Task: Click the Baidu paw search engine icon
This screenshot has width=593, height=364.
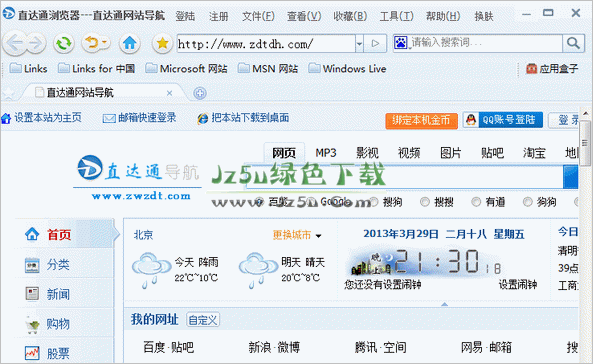Action: [x=400, y=43]
